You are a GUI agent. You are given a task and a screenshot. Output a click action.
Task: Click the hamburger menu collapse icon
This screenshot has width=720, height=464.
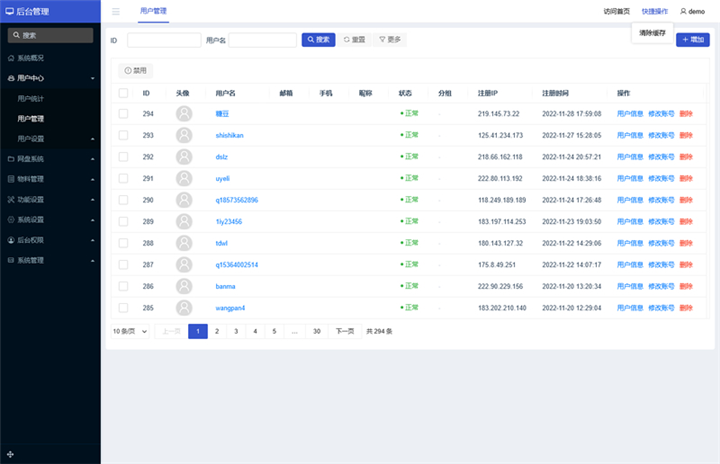(116, 11)
